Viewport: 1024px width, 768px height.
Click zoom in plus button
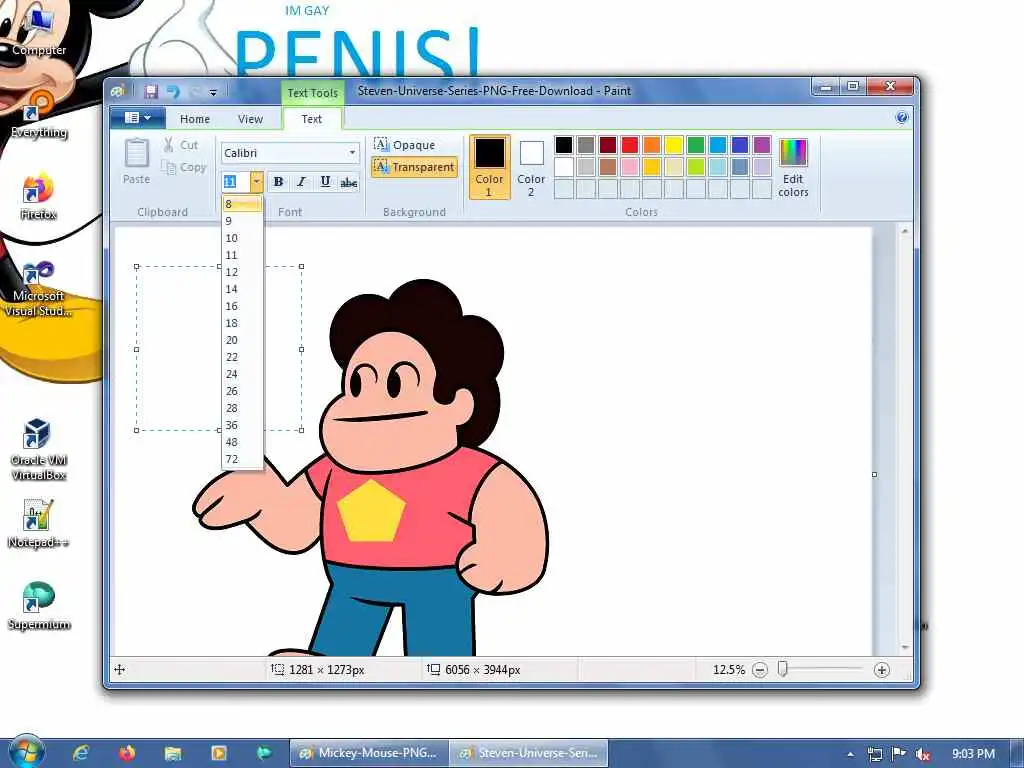882,670
